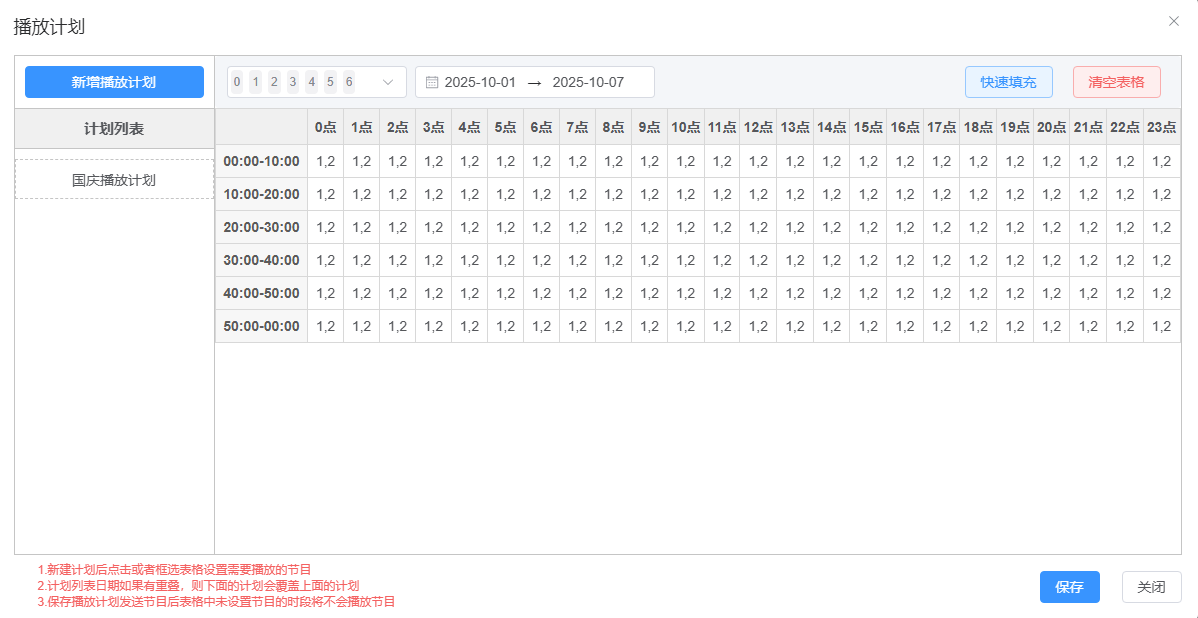Click the cell at 23点 column, 30:00-40:00 row

(1161, 260)
